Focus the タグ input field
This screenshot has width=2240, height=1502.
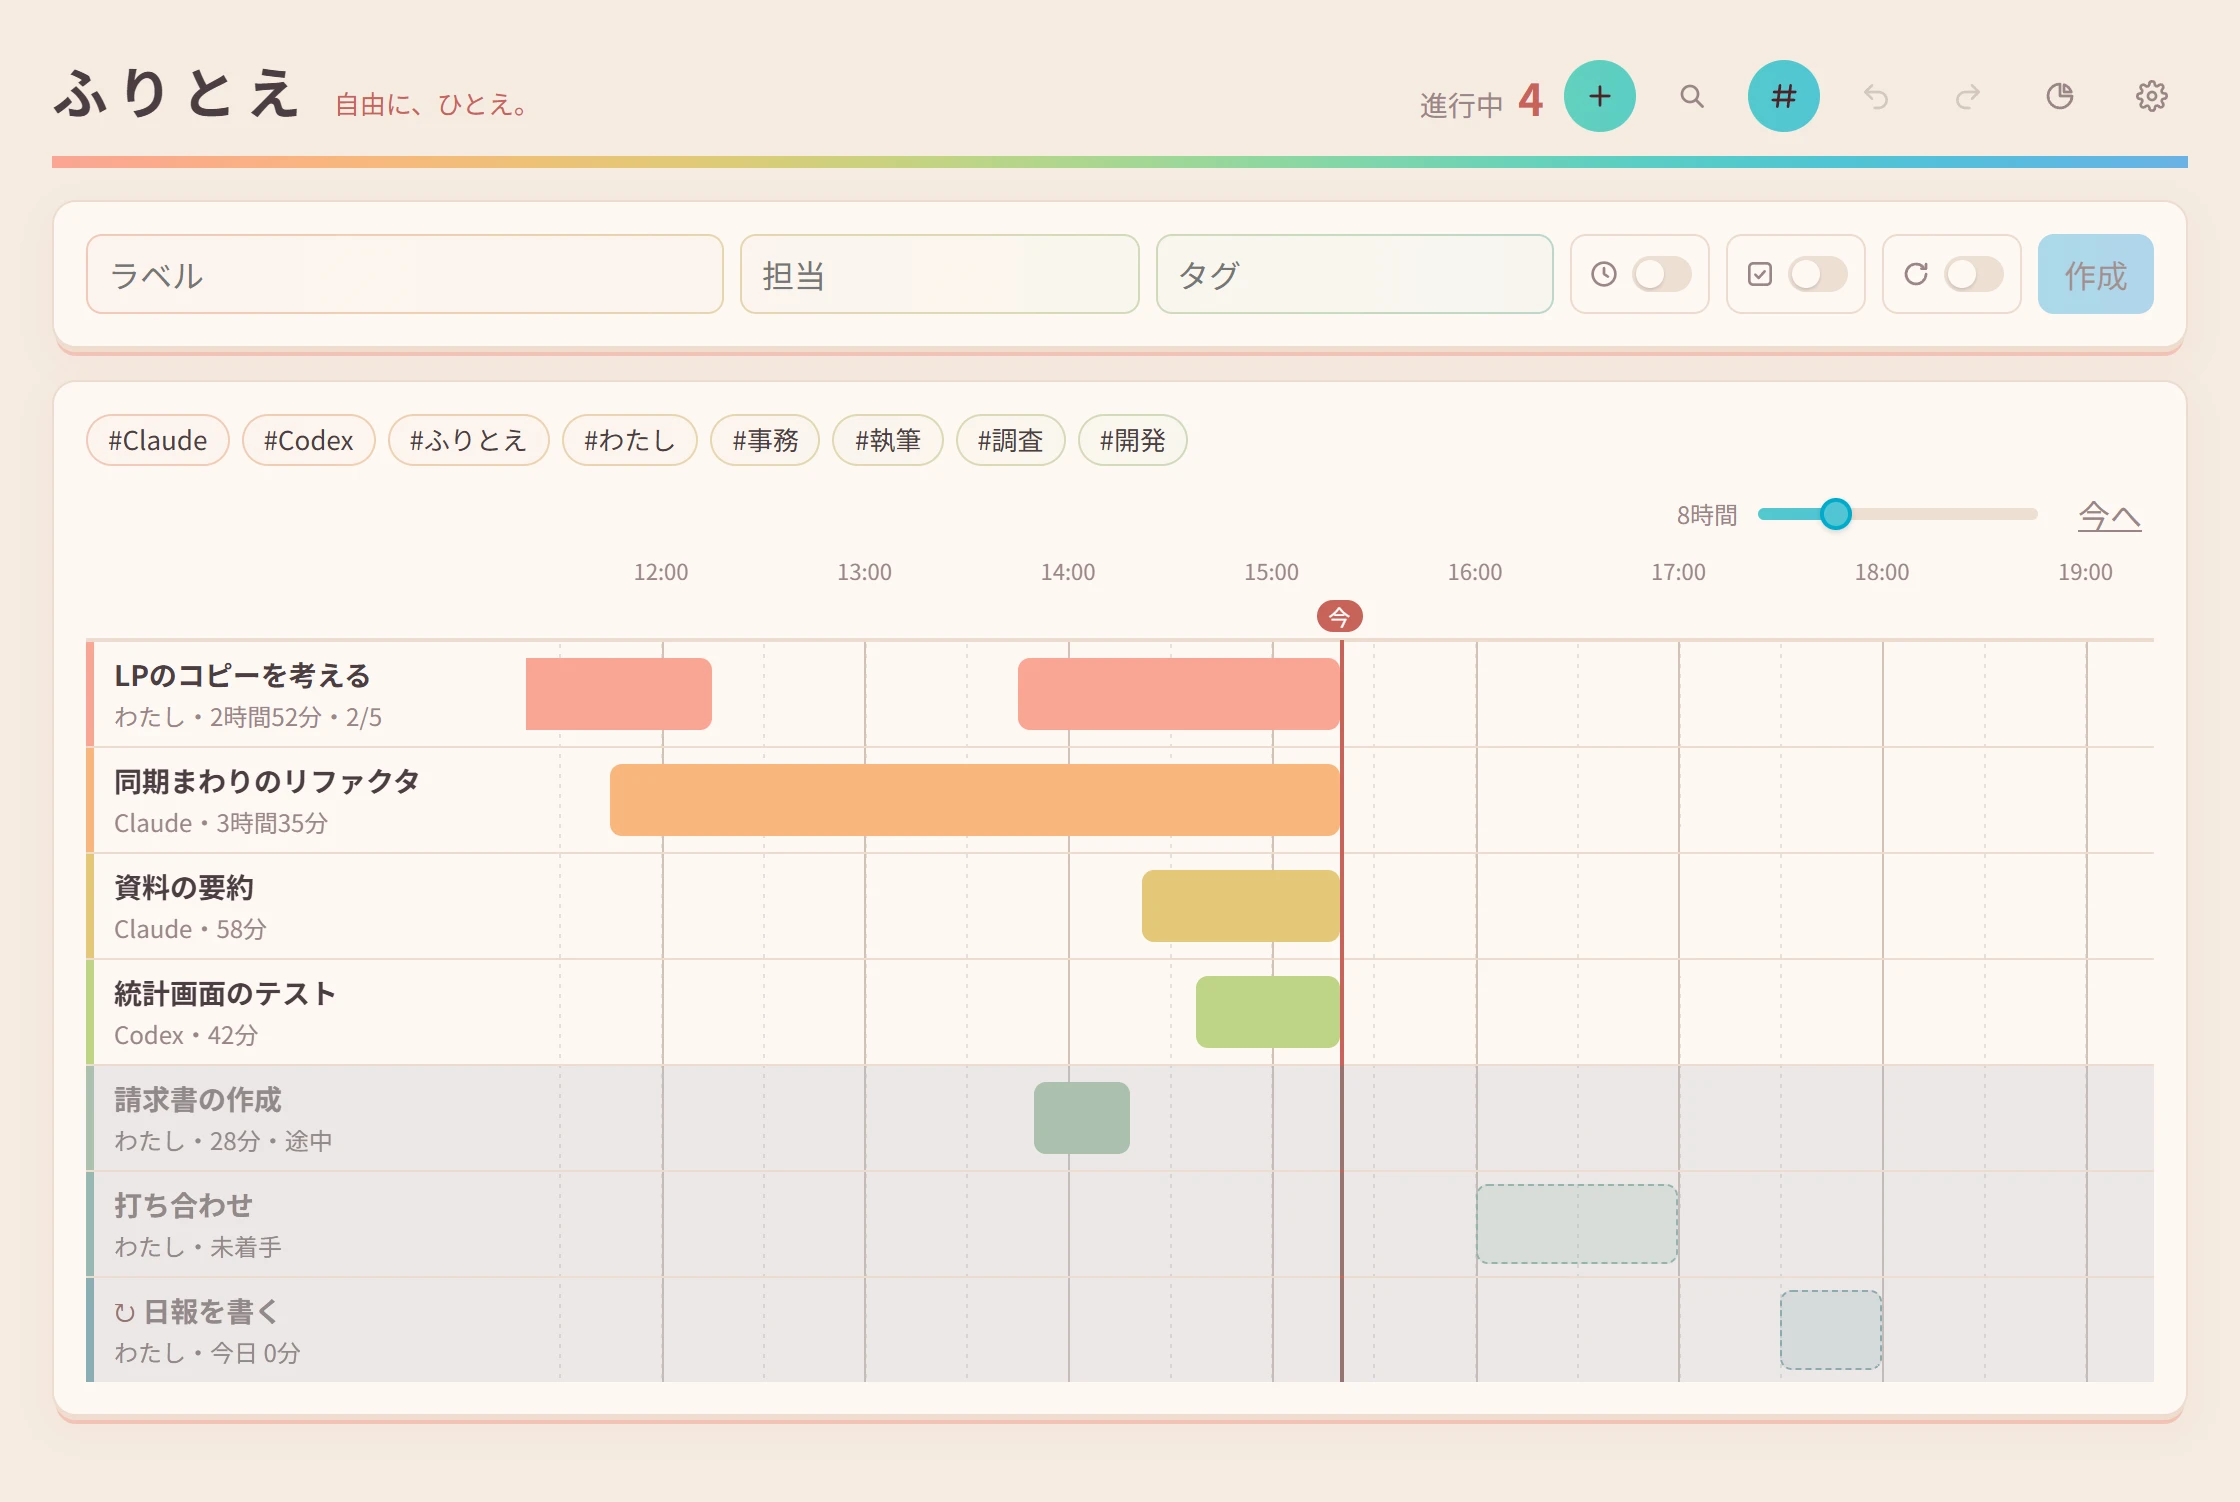[x=1354, y=274]
